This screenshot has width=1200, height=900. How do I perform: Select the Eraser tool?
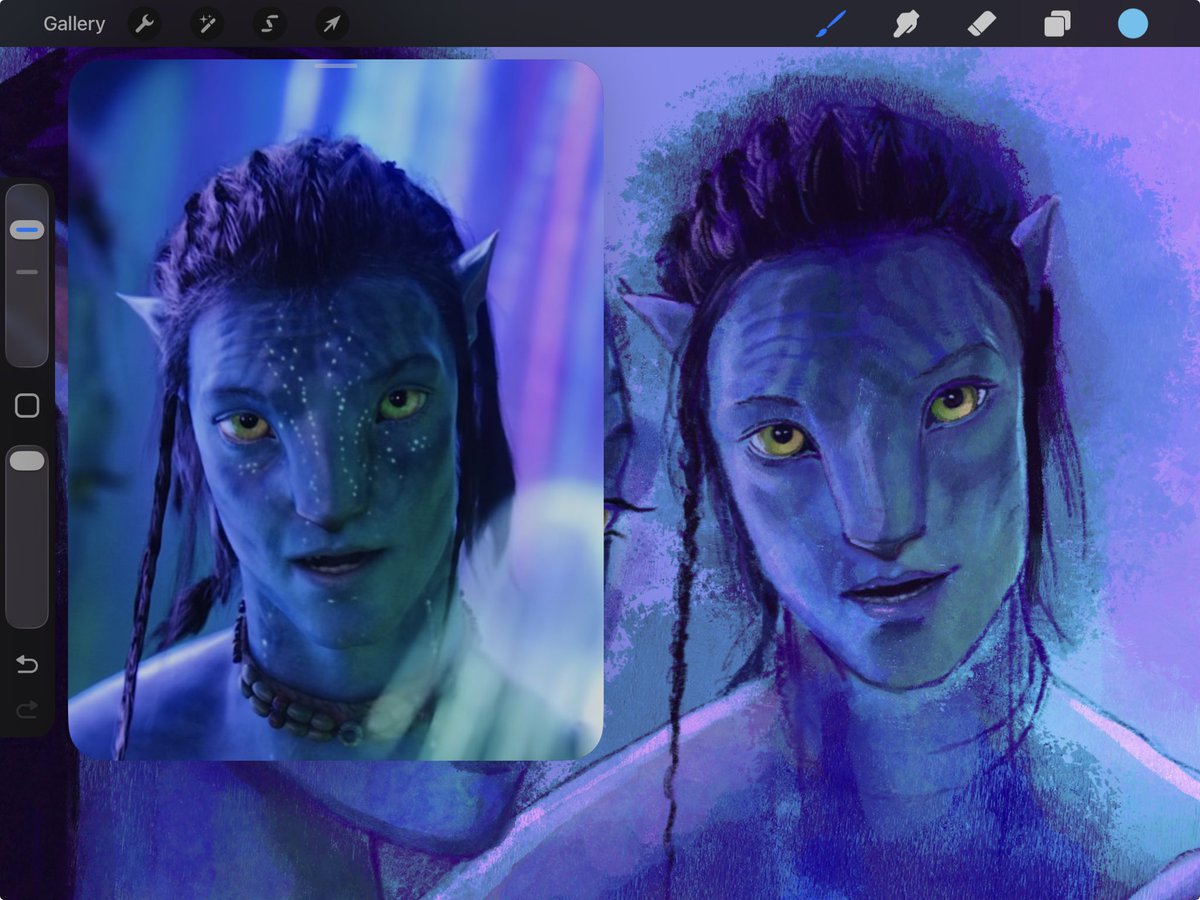click(x=982, y=24)
